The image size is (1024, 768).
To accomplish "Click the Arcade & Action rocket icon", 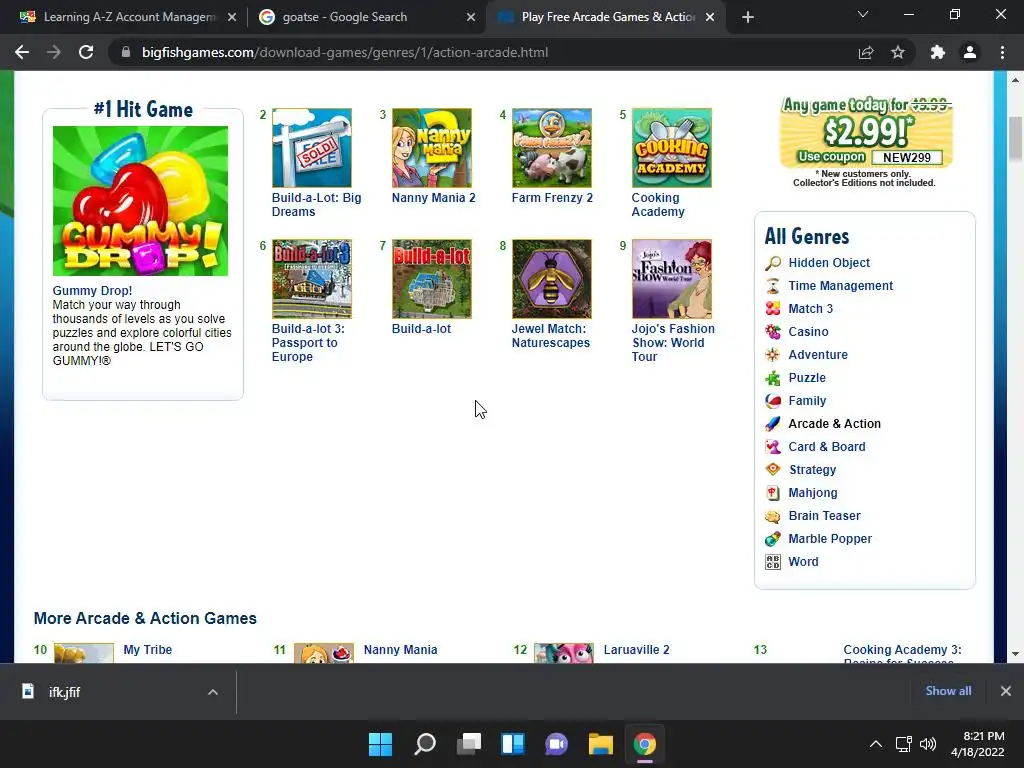I will point(773,424).
